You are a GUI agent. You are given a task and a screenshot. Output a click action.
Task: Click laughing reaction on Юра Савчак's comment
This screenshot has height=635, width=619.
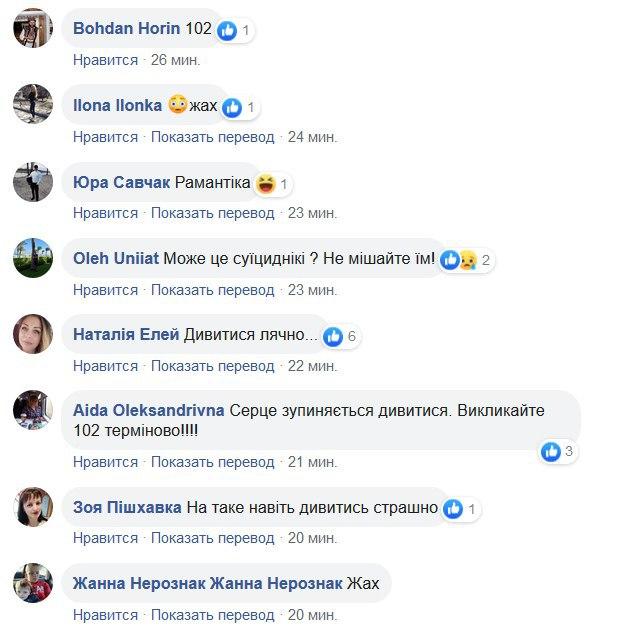(x=265, y=183)
